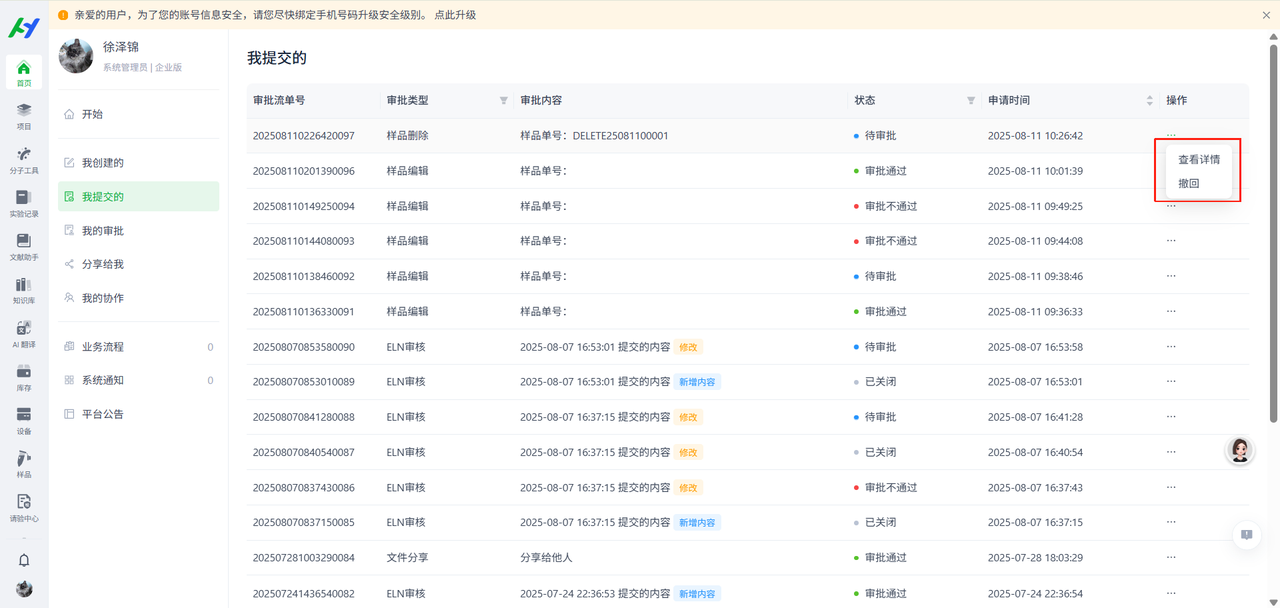Open 我的审批 in the side menu
Image resolution: width=1280 pixels, height=608 pixels.
point(102,231)
